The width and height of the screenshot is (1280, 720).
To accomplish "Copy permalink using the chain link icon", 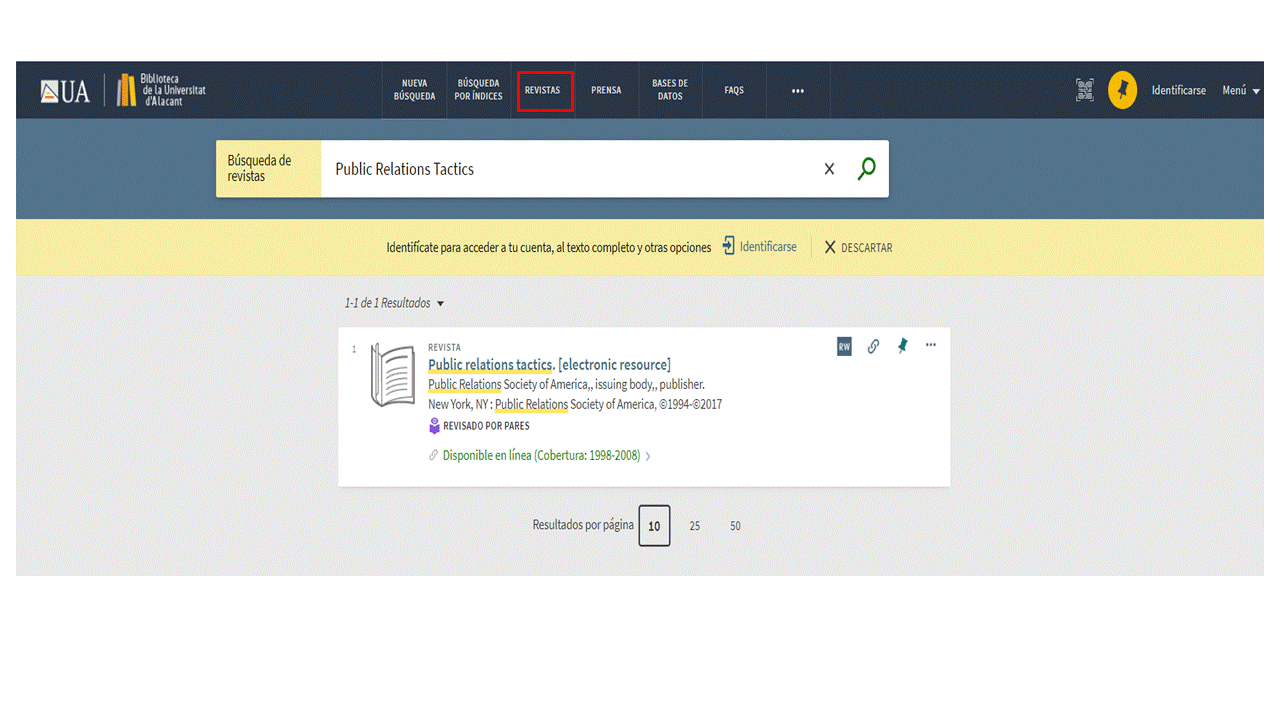I will point(873,346).
